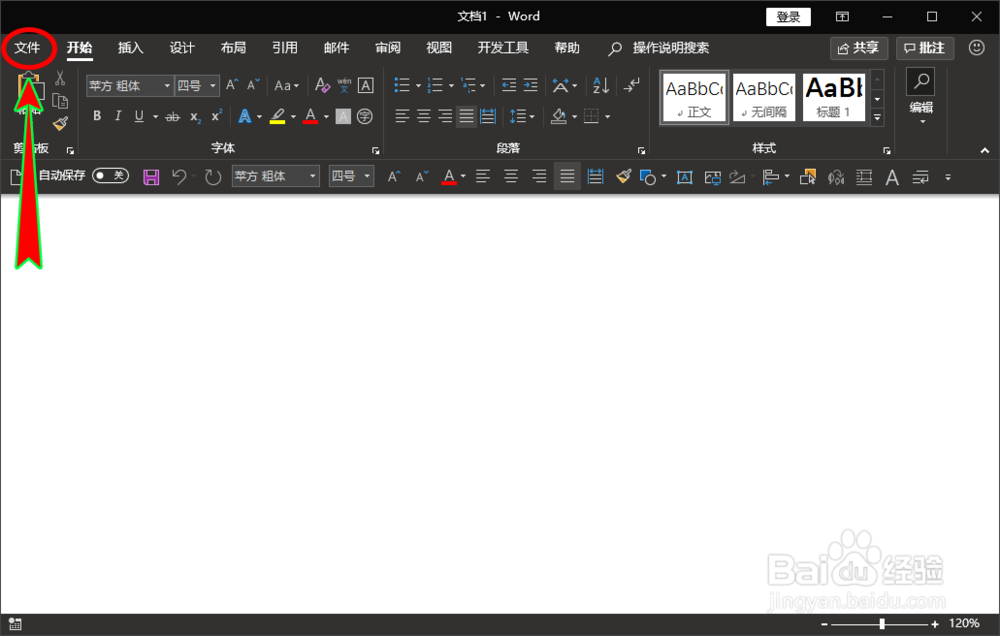Toggle bold formatting
This screenshot has height=636, width=1000.
click(x=97, y=116)
